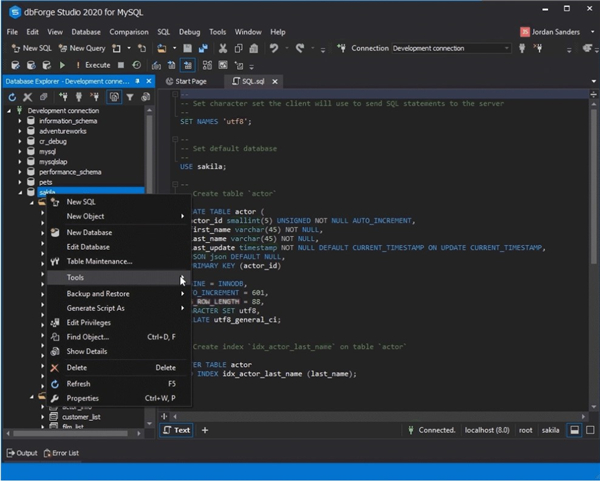Toggle the highlighted show-details button in Database Explorer

click(x=115, y=97)
